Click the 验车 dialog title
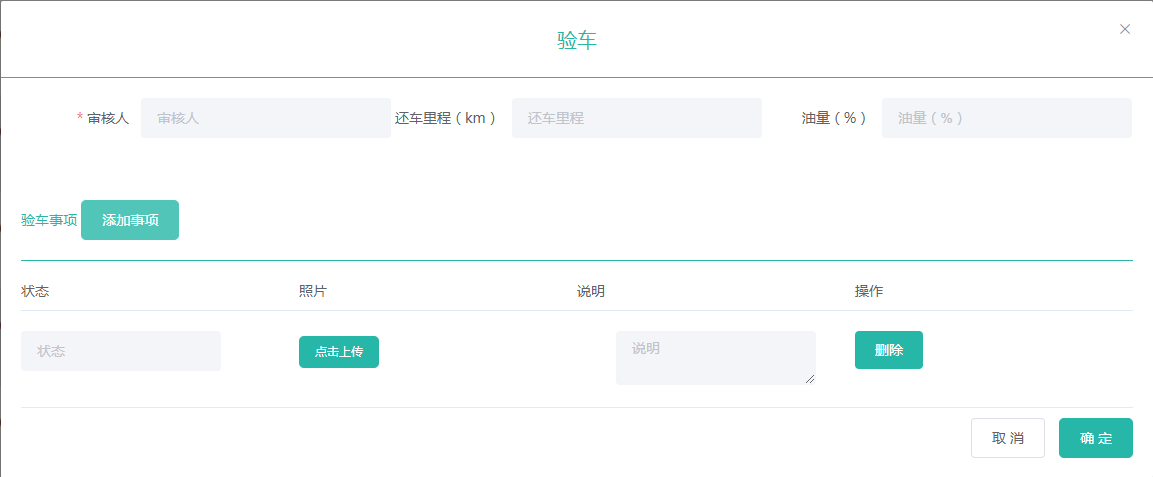 pyautogui.click(x=576, y=41)
